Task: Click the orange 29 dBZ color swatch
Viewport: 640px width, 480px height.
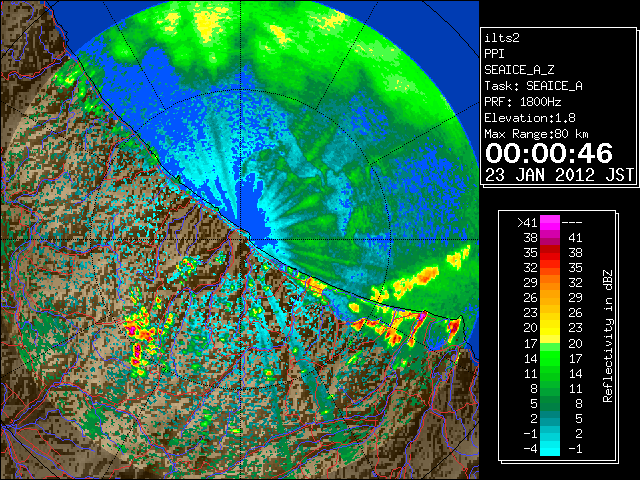Action: click(550, 283)
